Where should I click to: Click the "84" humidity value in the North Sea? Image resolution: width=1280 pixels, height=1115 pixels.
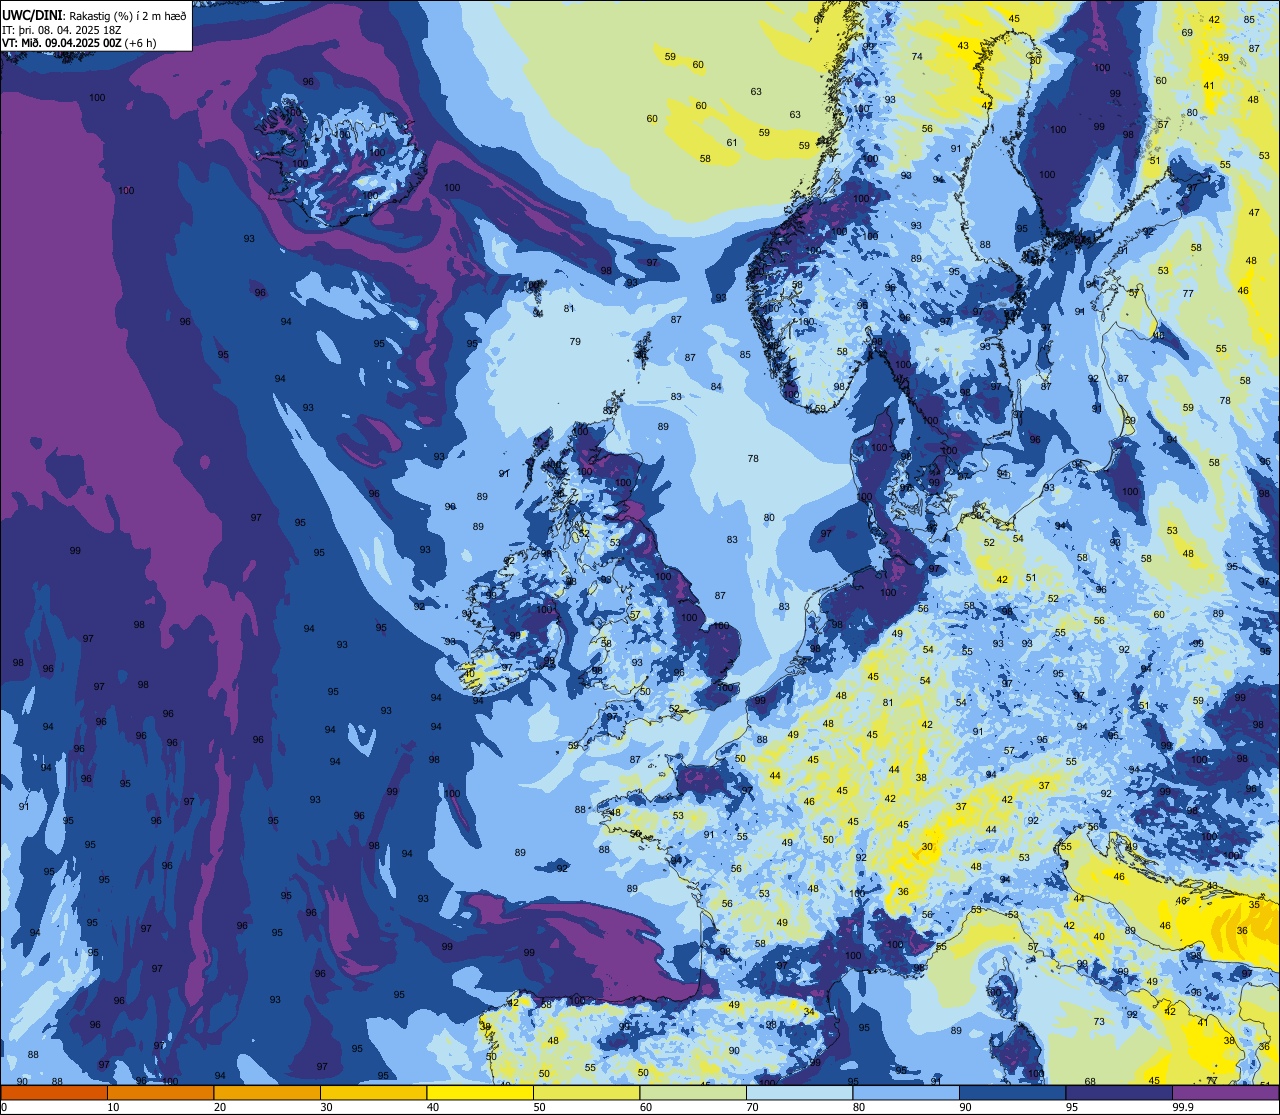click(716, 386)
